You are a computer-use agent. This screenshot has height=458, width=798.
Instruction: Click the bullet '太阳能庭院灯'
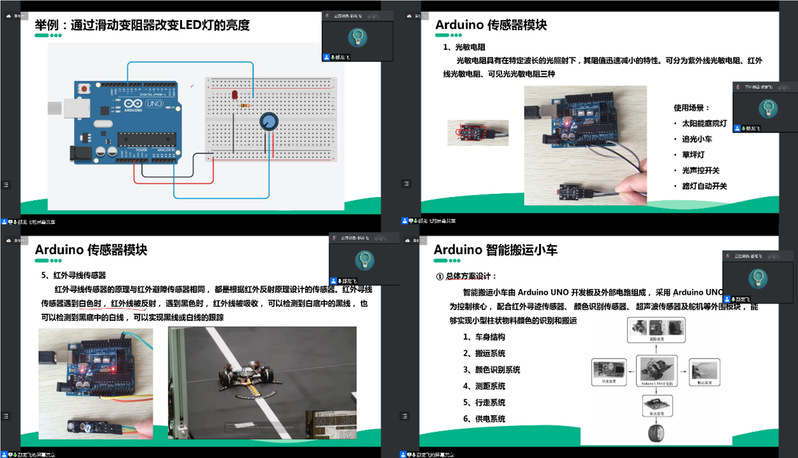[x=704, y=123]
